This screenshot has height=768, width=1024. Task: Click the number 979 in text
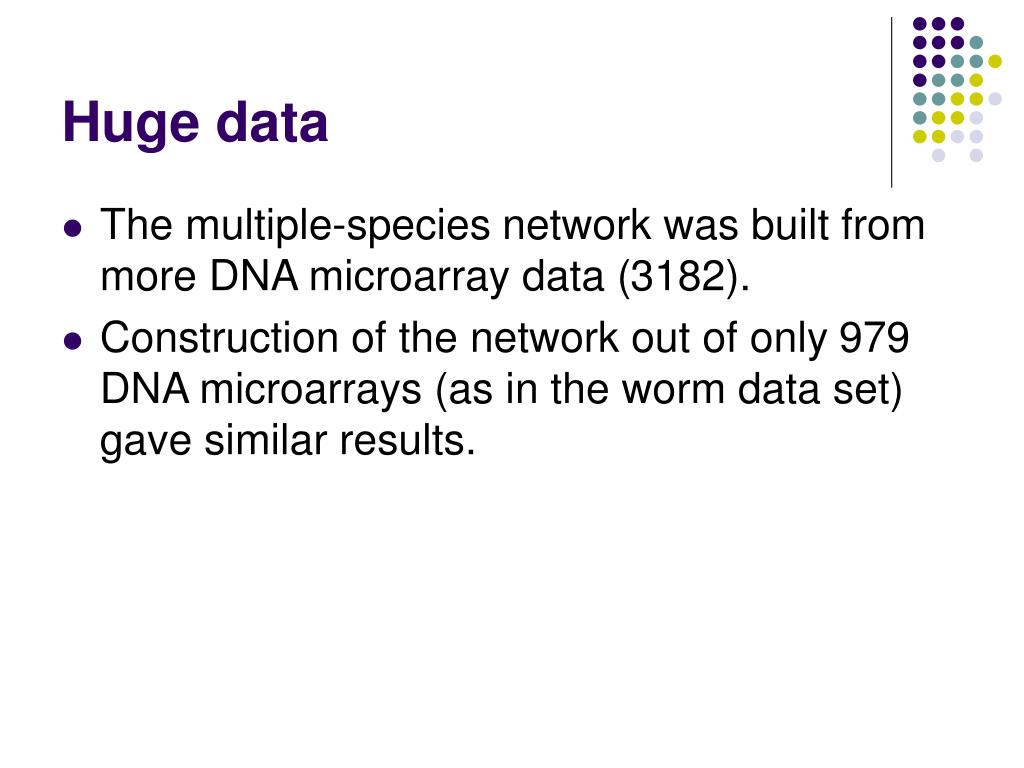pos(874,338)
